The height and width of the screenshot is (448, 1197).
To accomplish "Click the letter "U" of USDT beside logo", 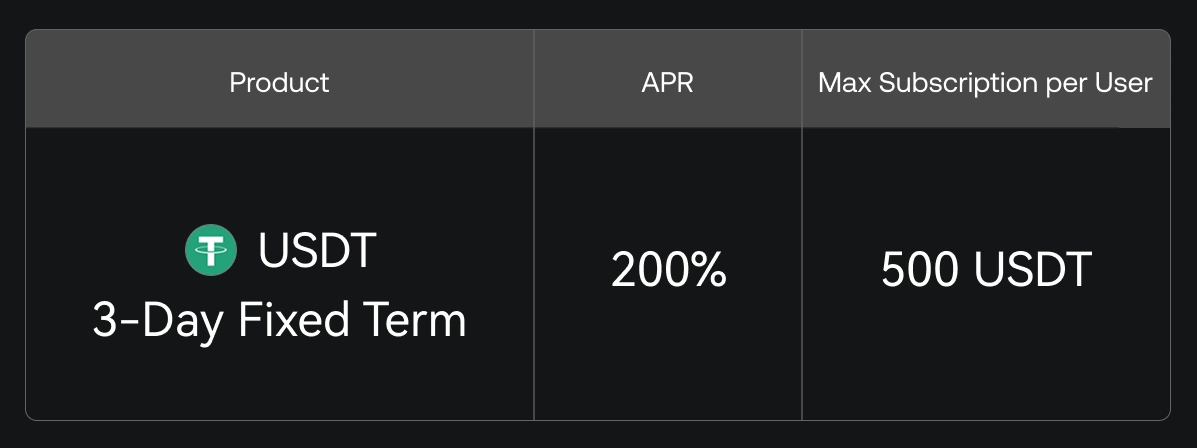I will pos(273,250).
